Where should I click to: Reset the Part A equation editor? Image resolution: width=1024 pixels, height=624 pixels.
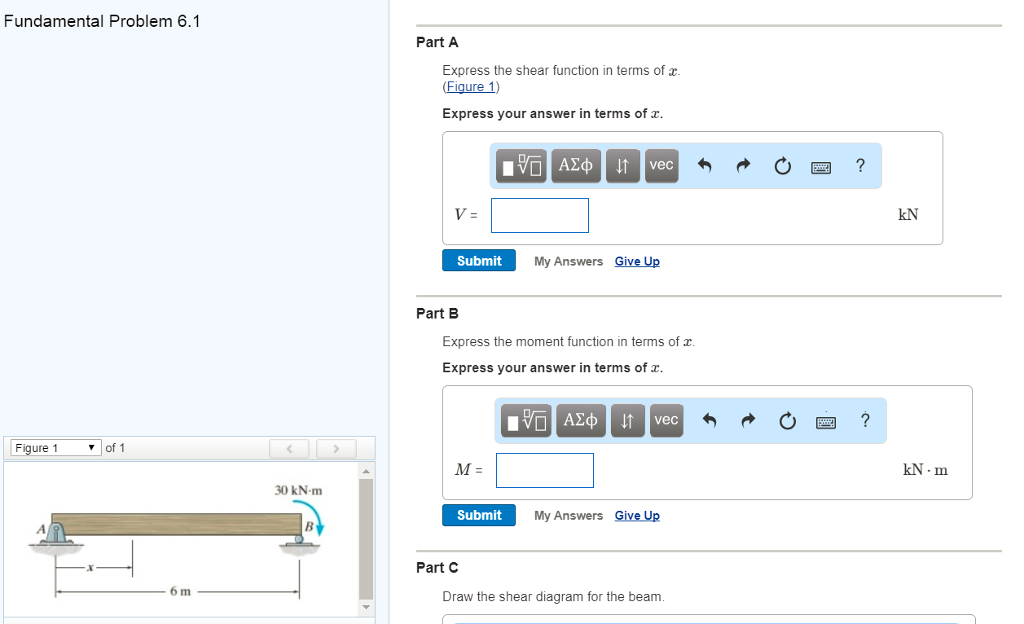click(x=782, y=166)
